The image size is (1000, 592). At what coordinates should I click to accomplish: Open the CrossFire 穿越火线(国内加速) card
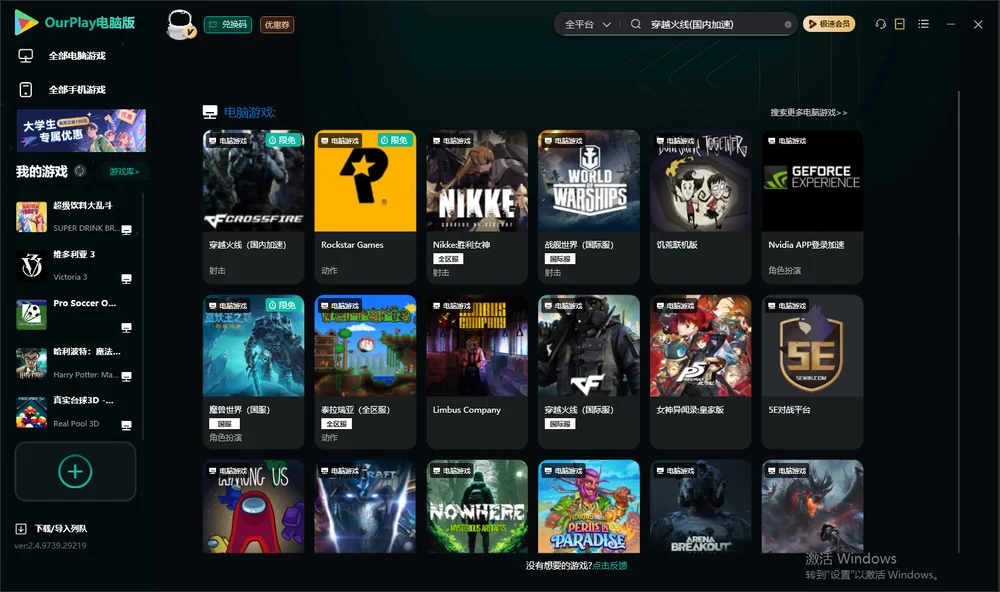[253, 207]
